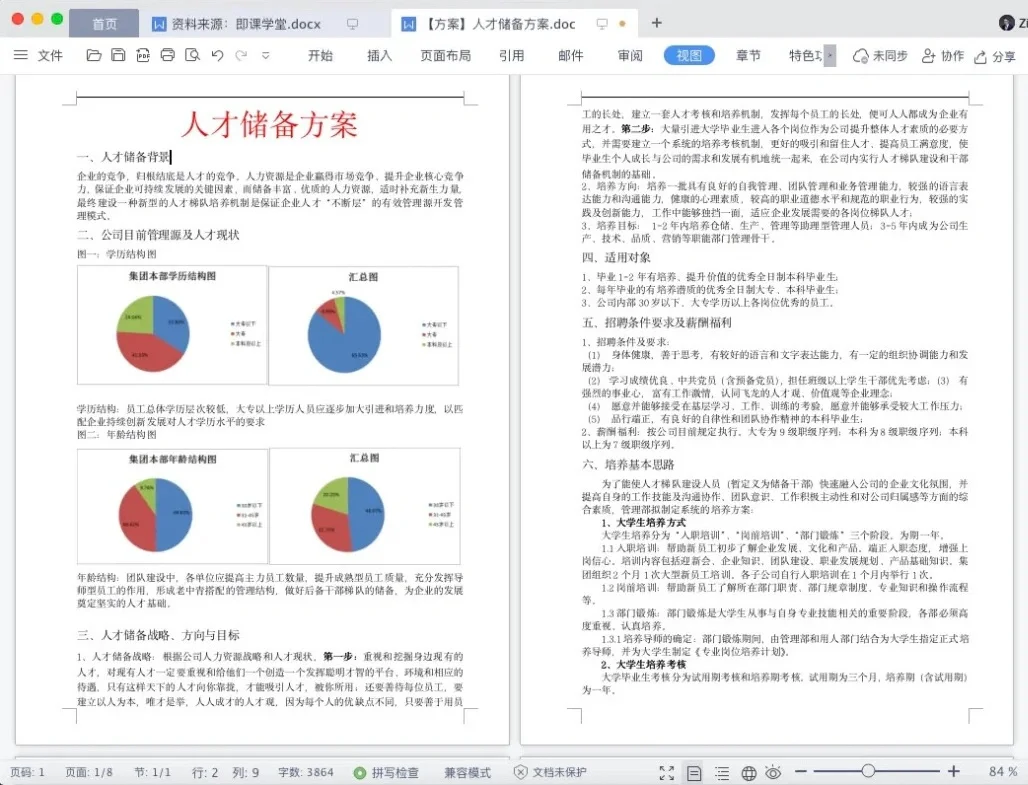Click status bar 行: 2 entry
Screen dimensions: 1028x785
[x=205, y=773]
